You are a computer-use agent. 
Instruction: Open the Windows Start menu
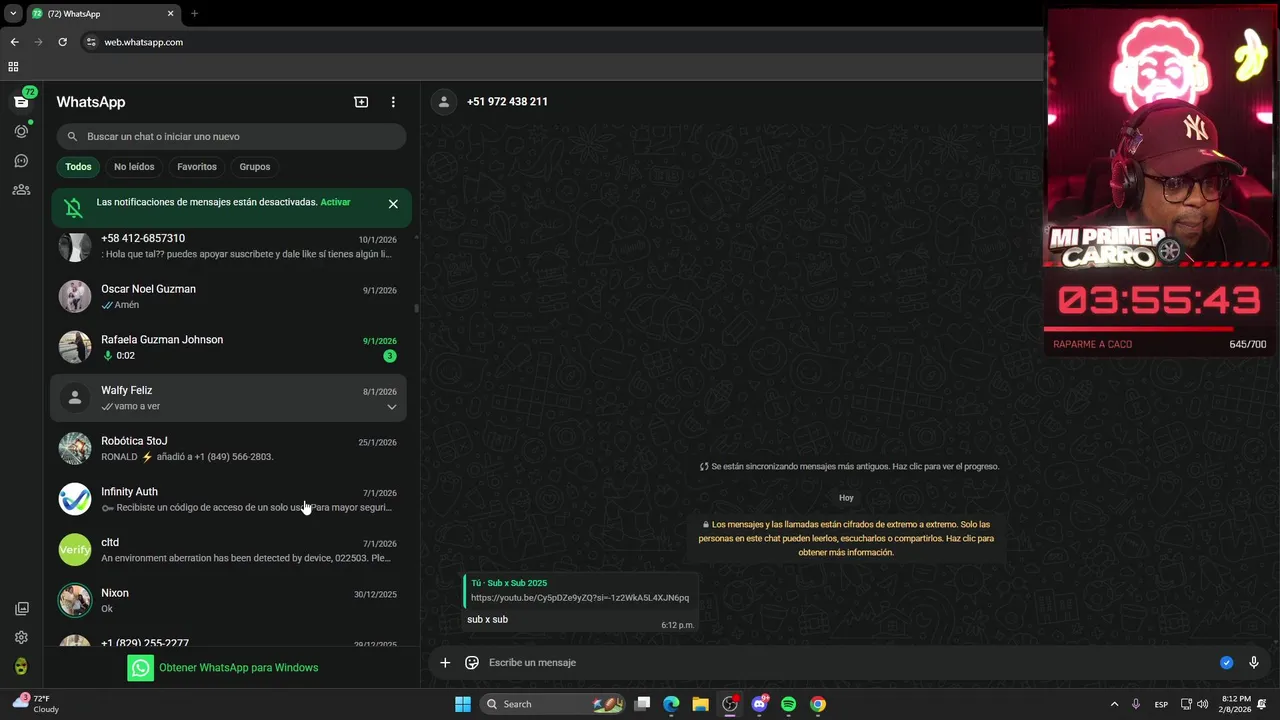pos(462,704)
